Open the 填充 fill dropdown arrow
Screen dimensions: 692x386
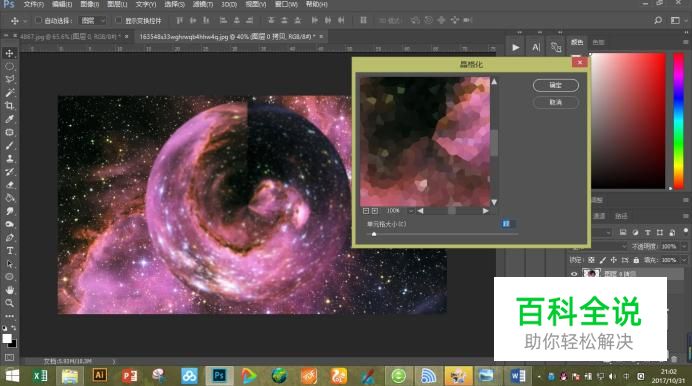(684, 260)
